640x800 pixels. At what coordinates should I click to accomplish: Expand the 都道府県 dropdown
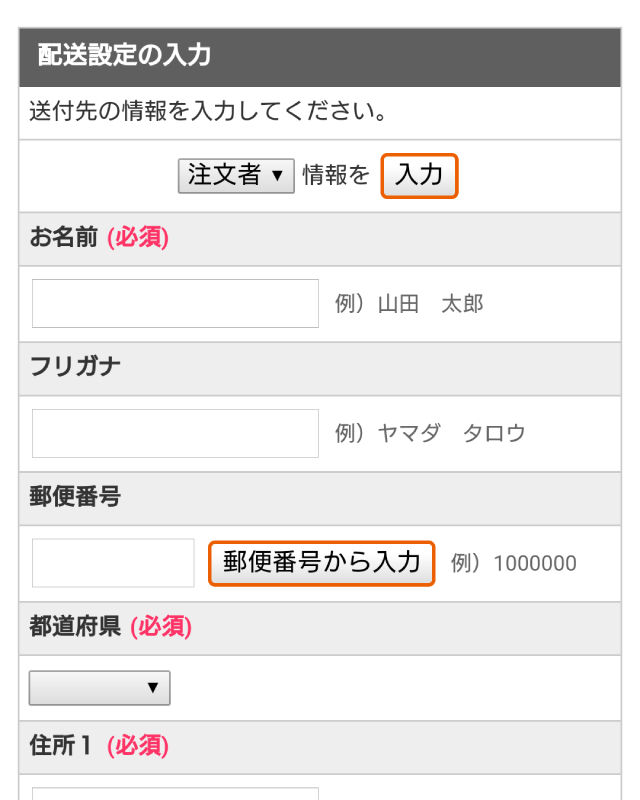coord(100,688)
